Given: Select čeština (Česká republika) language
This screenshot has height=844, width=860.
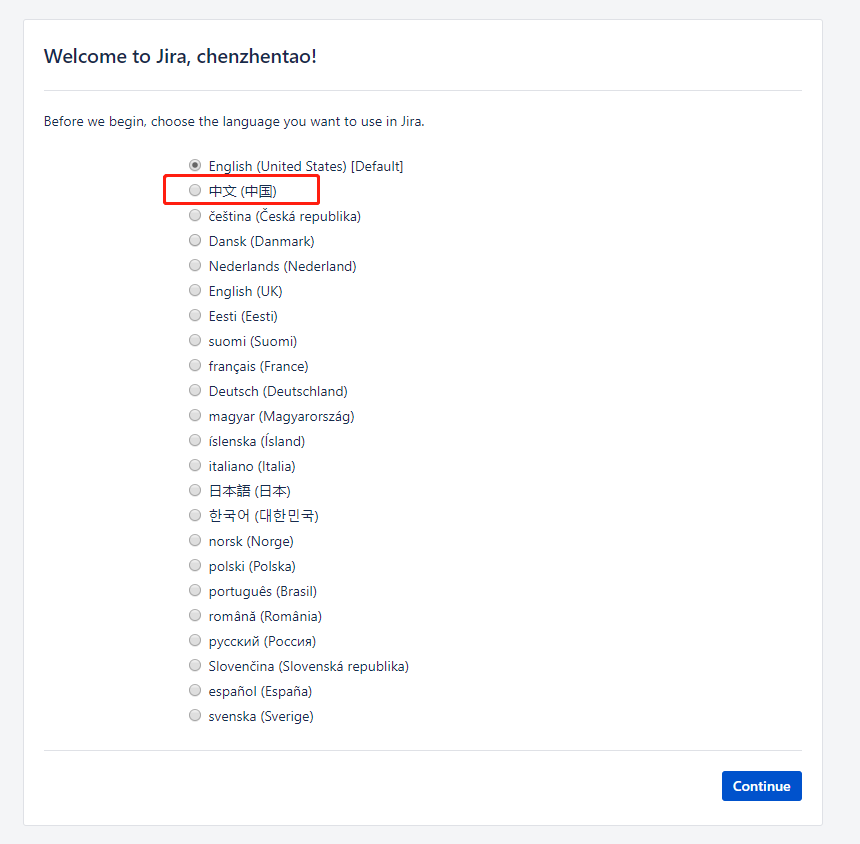Looking at the screenshot, I should pos(195,216).
